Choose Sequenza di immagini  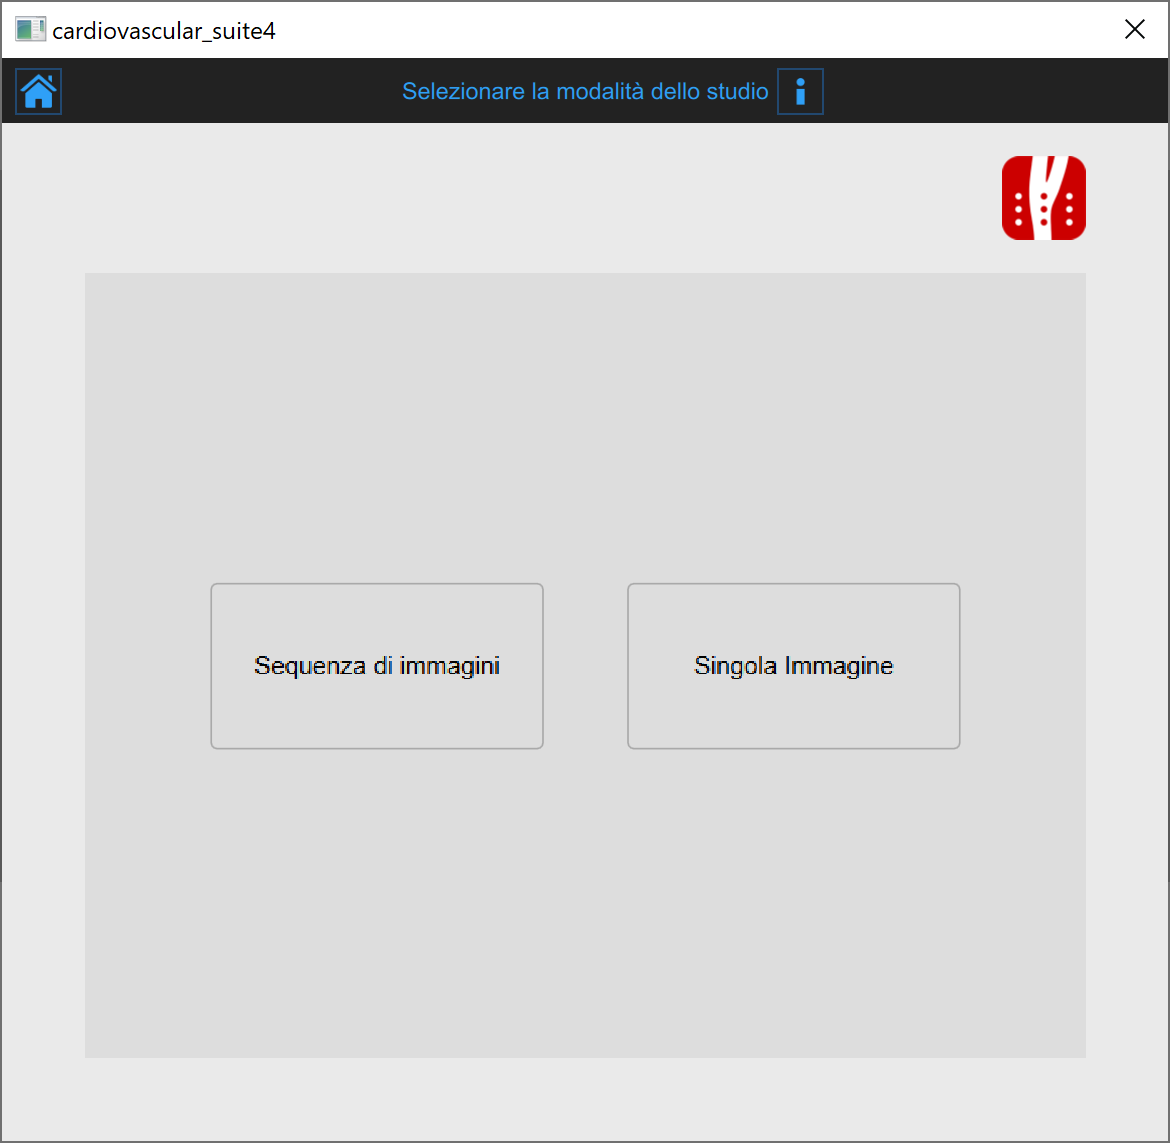[x=377, y=666]
